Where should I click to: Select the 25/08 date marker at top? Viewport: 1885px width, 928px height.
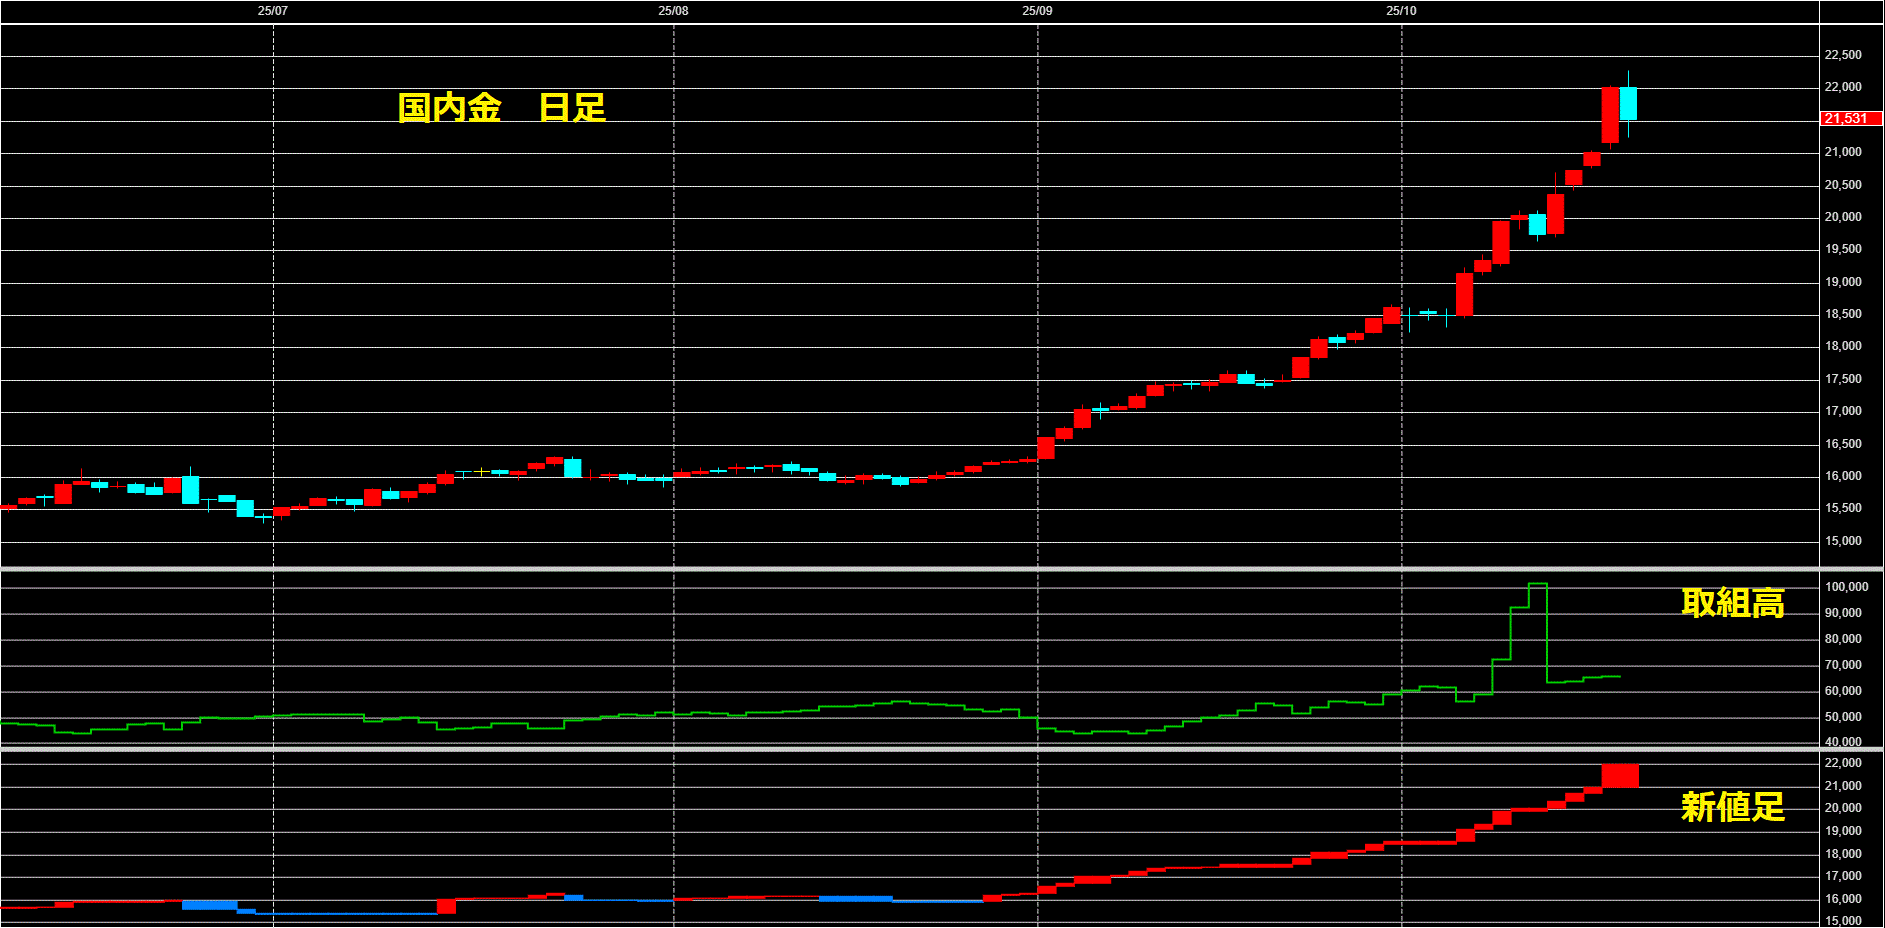click(673, 11)
